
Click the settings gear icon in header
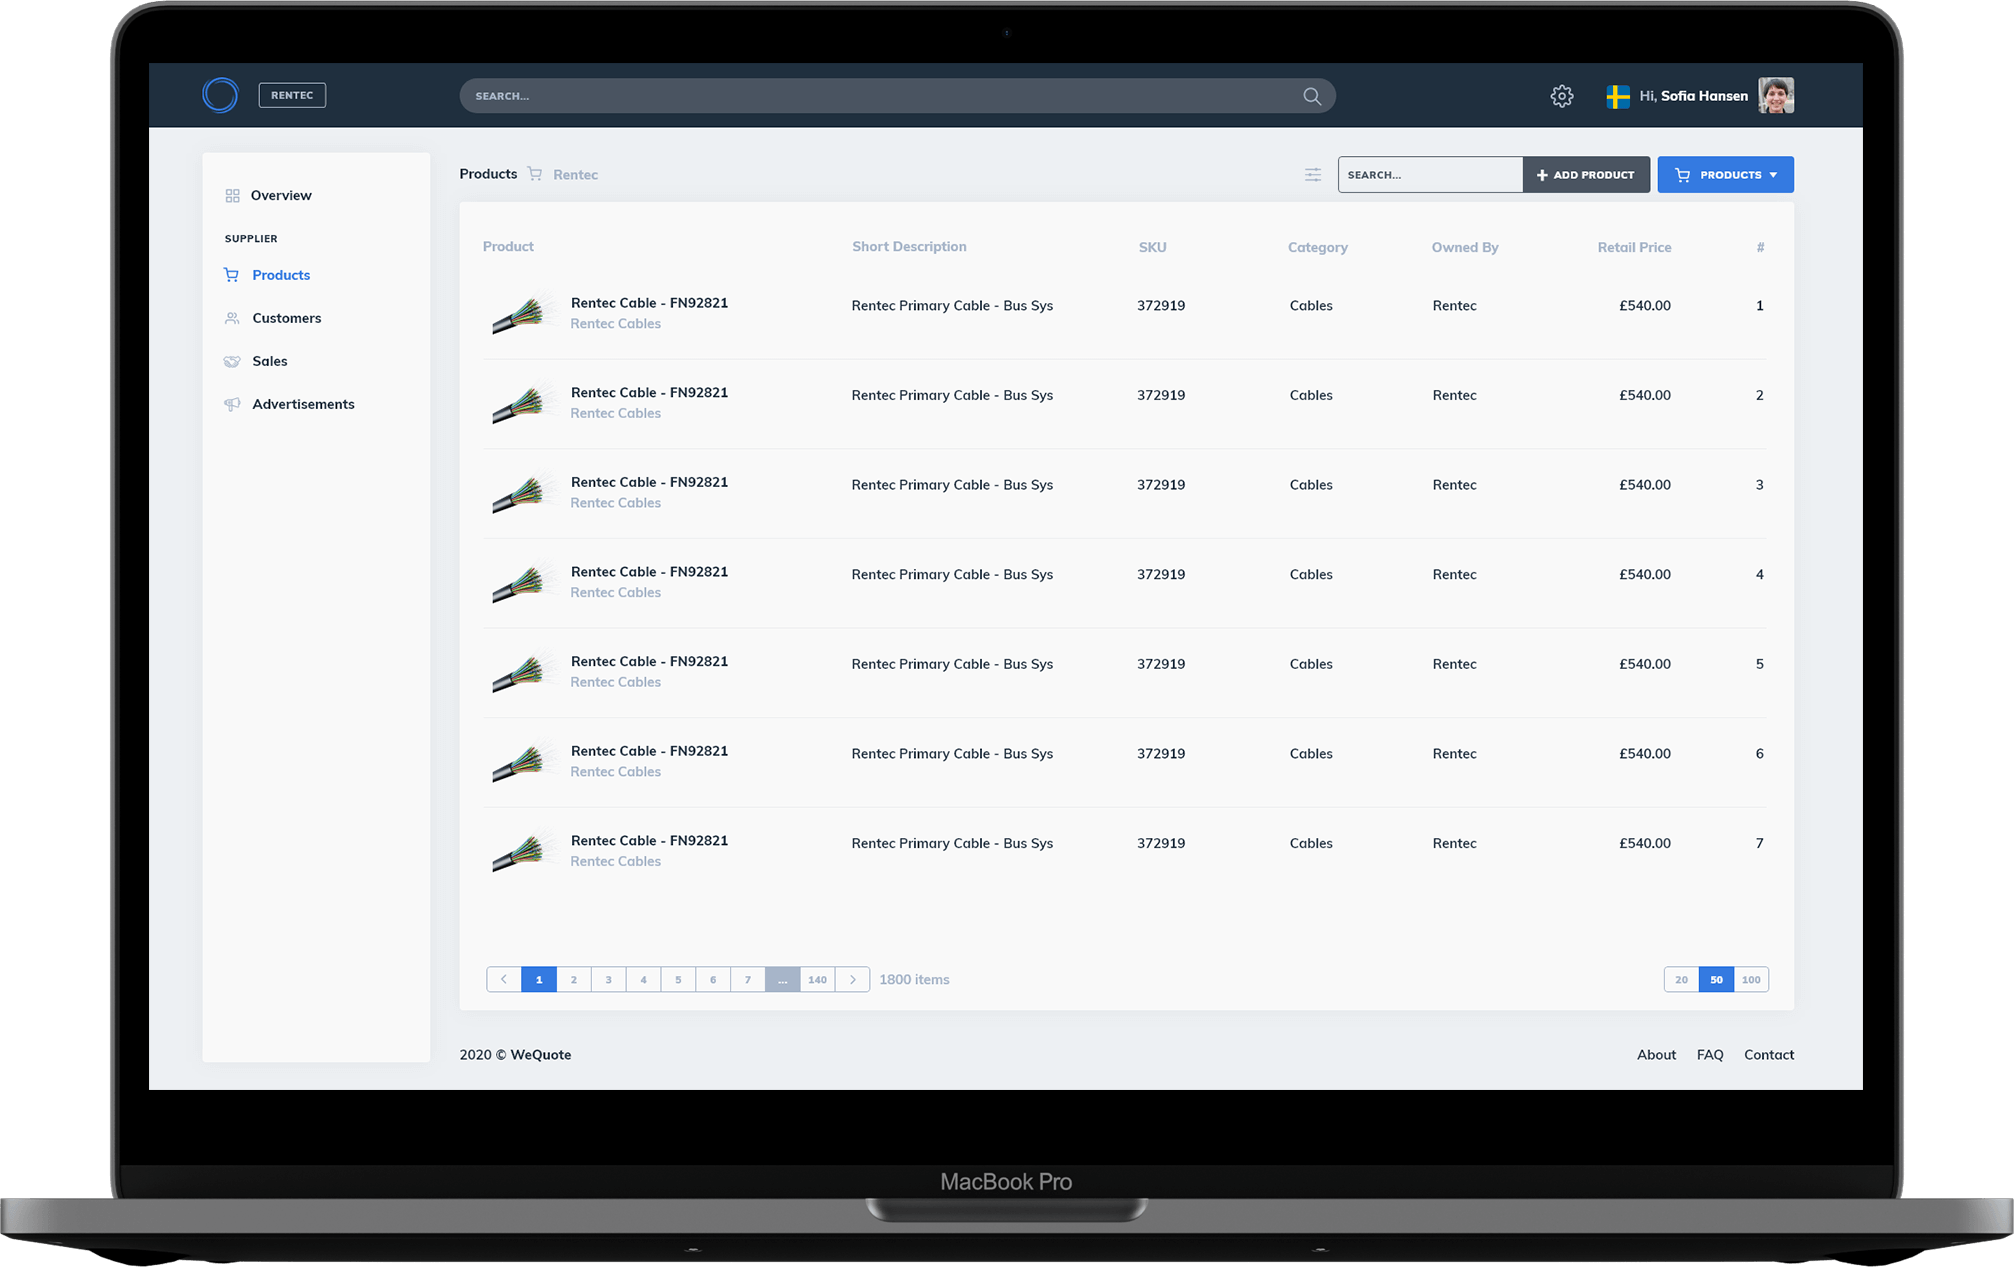click(x=1561, y=96)
